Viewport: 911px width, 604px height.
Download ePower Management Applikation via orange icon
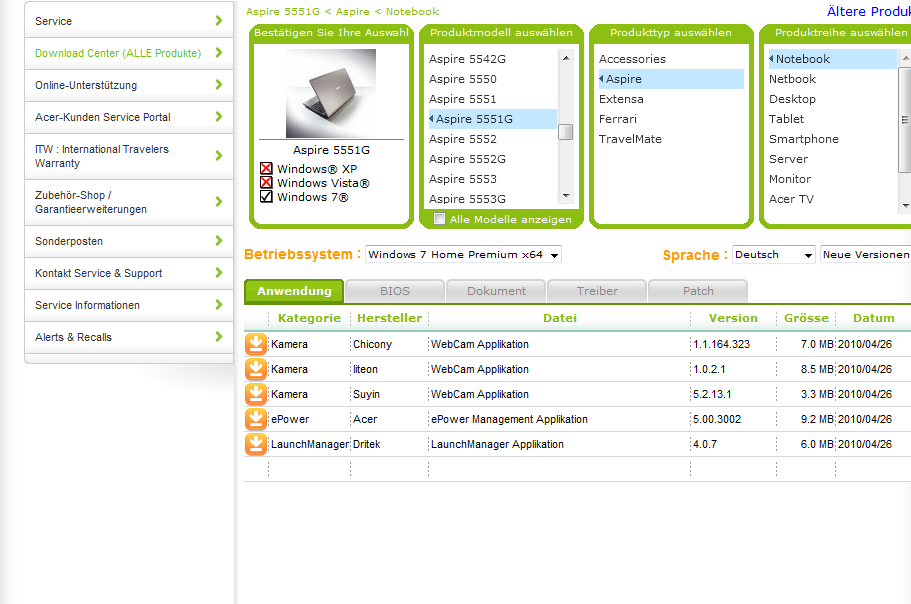(x=256, y=419)
